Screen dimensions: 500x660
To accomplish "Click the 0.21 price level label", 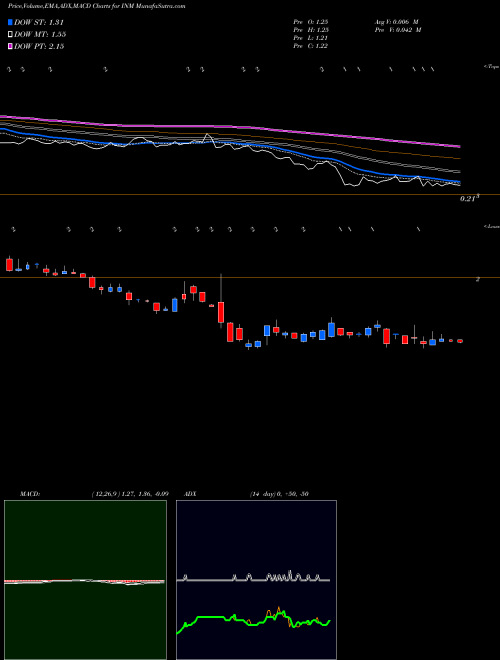I will 469,199.
